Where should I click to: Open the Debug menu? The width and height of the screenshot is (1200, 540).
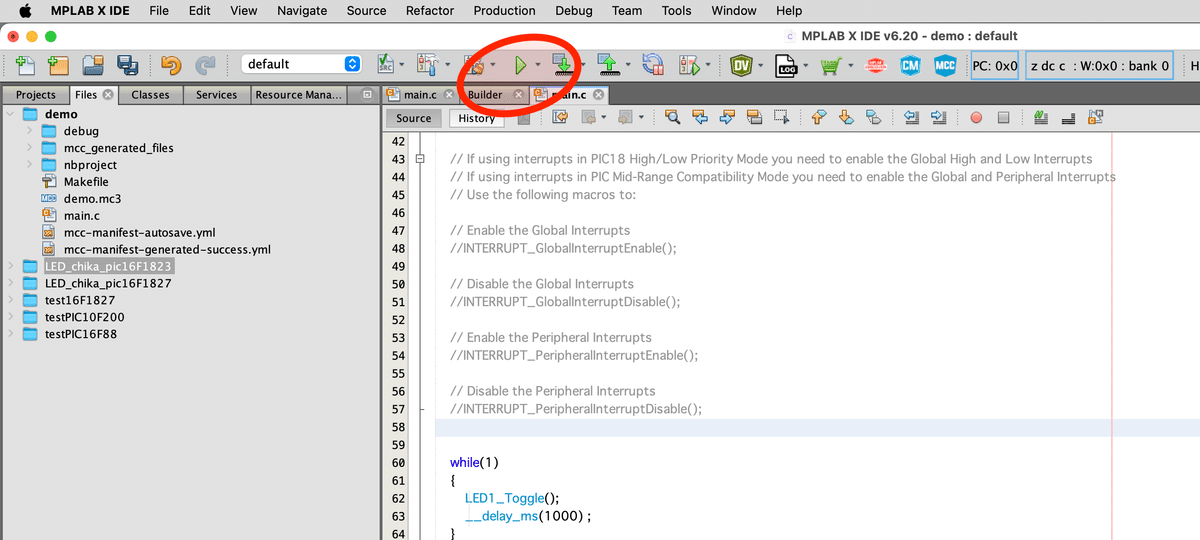pos(573,10)
